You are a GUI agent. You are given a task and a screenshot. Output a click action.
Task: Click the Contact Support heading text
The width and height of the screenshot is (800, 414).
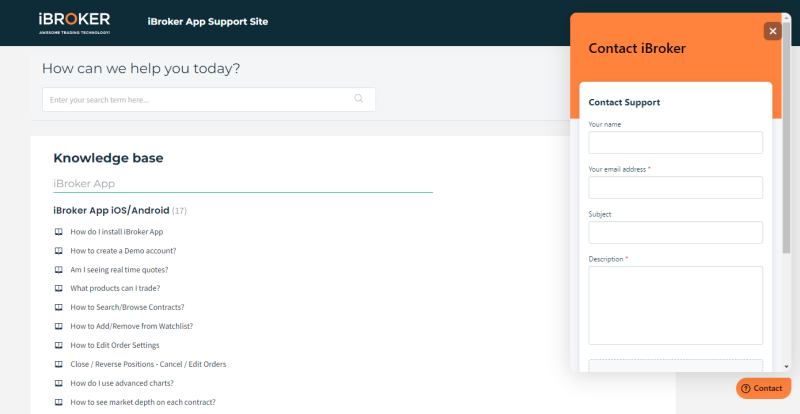coord(624,102)
